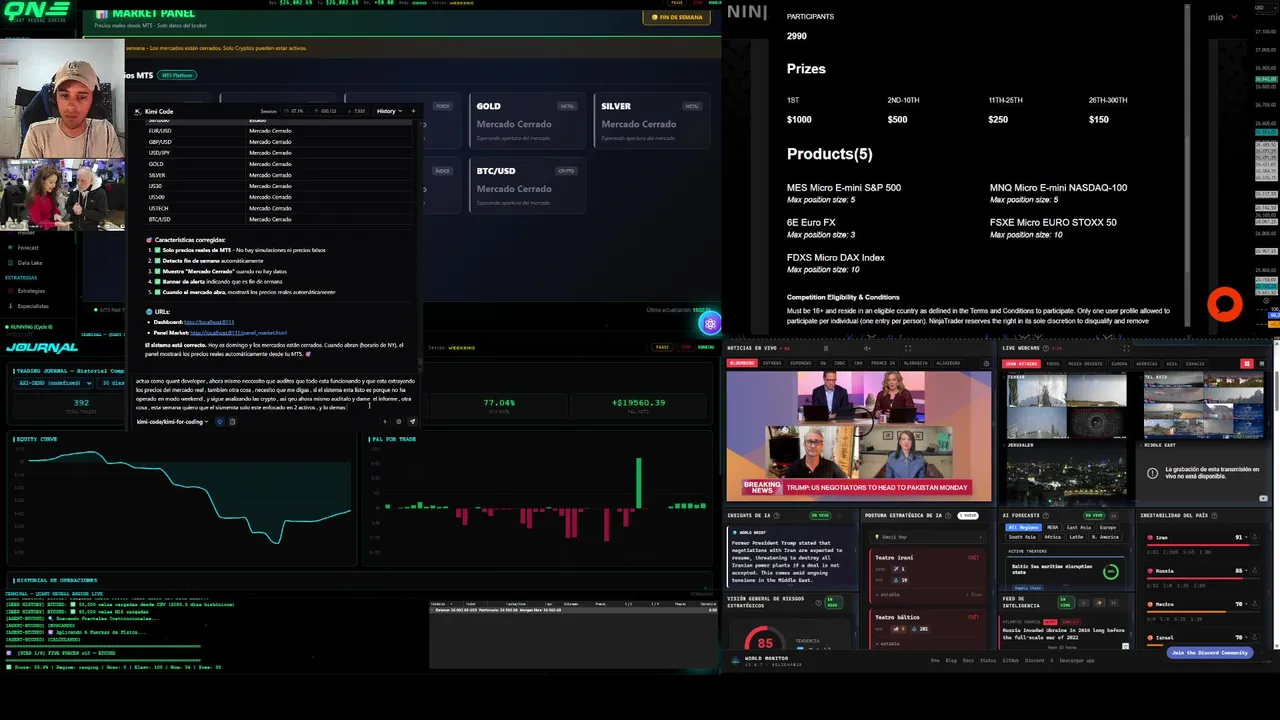1280x720 pixels.
Task: Toggle the 1 NUEVO badge in Postura Estratégica
Action: point(967,515)
